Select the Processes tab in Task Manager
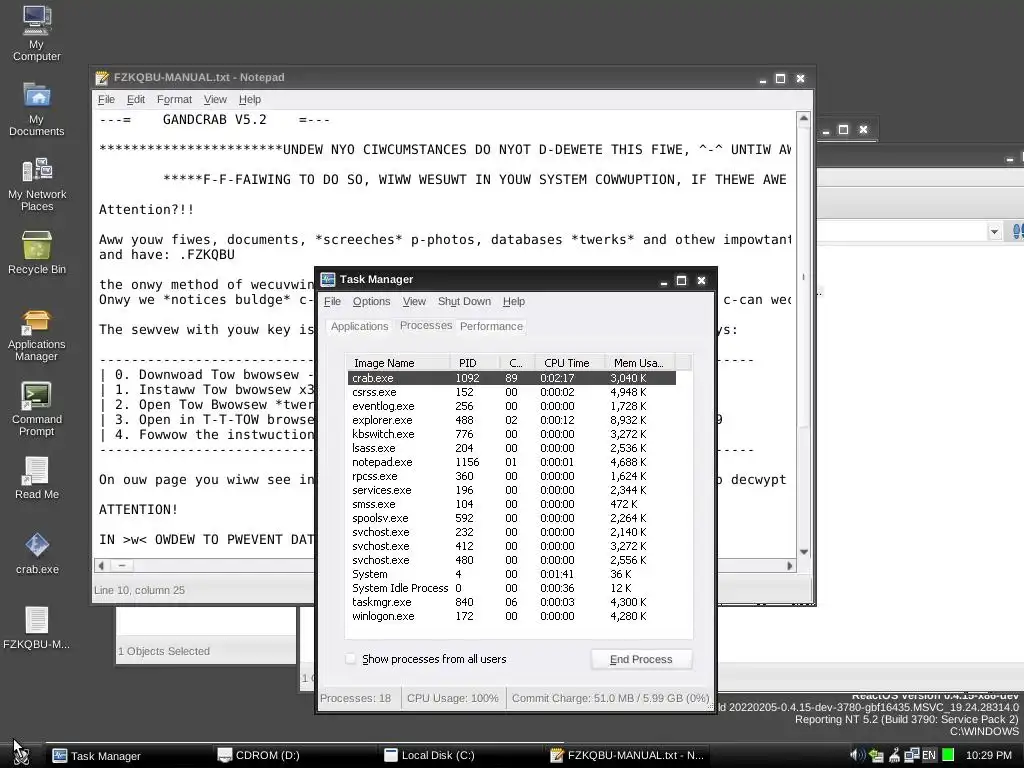The width and height of the screenshot is (1024, 768). 426,325
